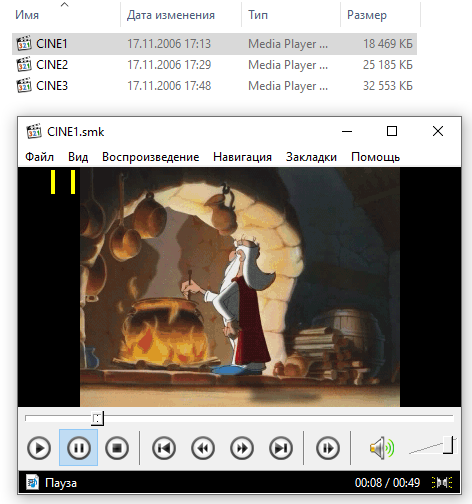The width and height of the screenshot is (472, 504).
Task: Minimize the CINE1.smk player window
Action: [347, 131]
